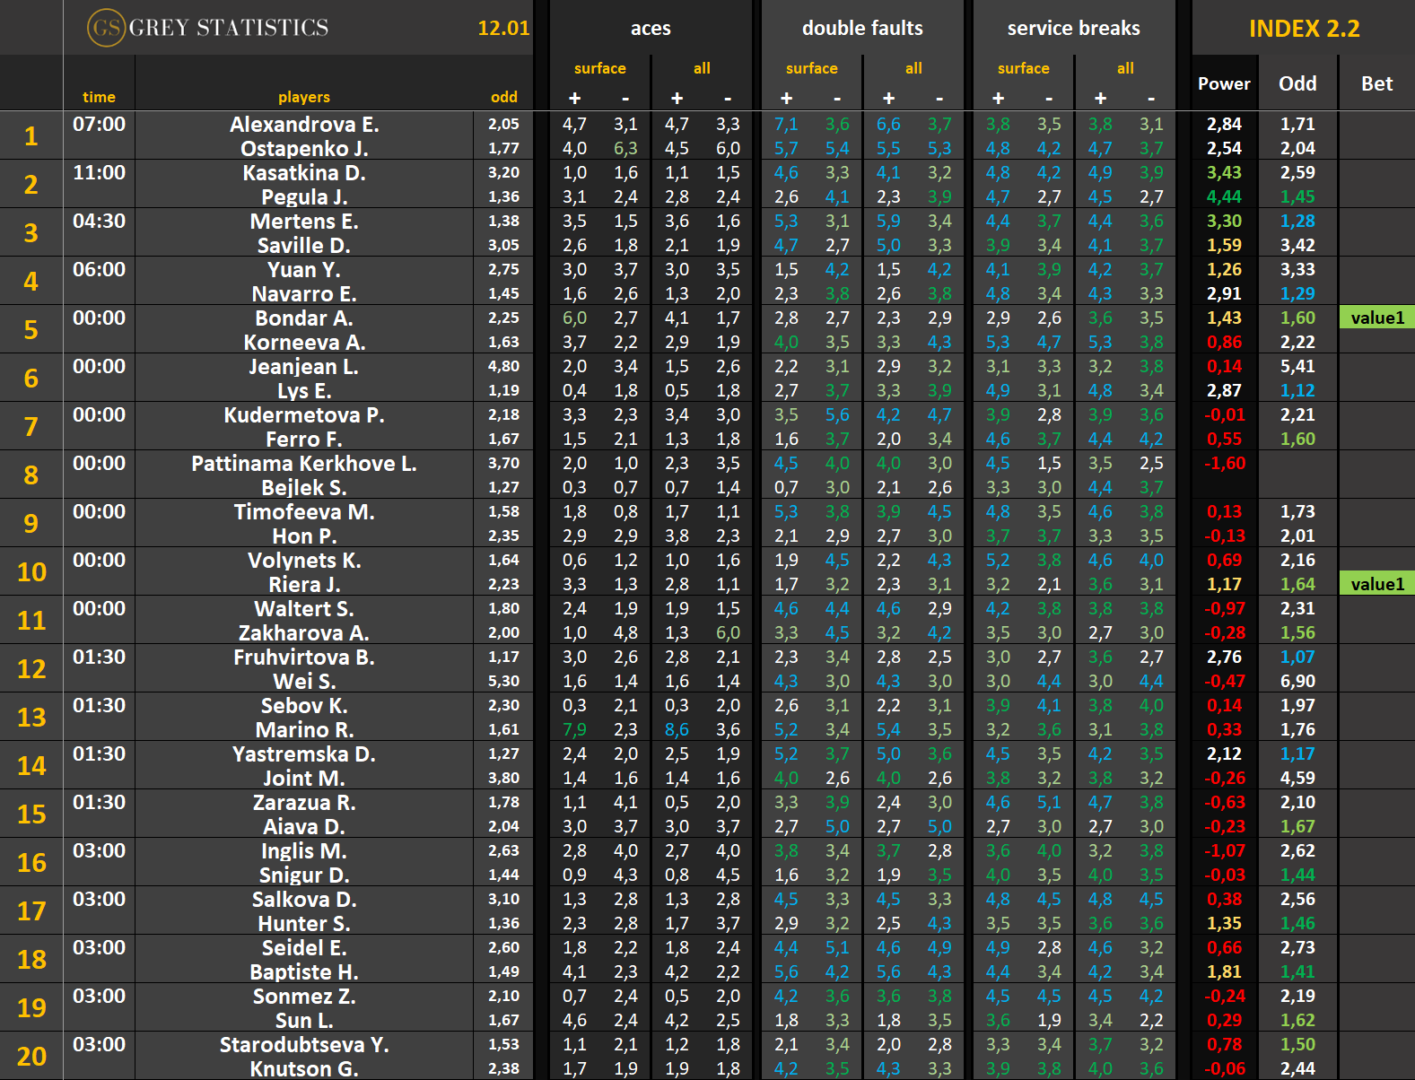
Task: Click the Power column header
Action: pyautogui.click(x=1224, y=84)
